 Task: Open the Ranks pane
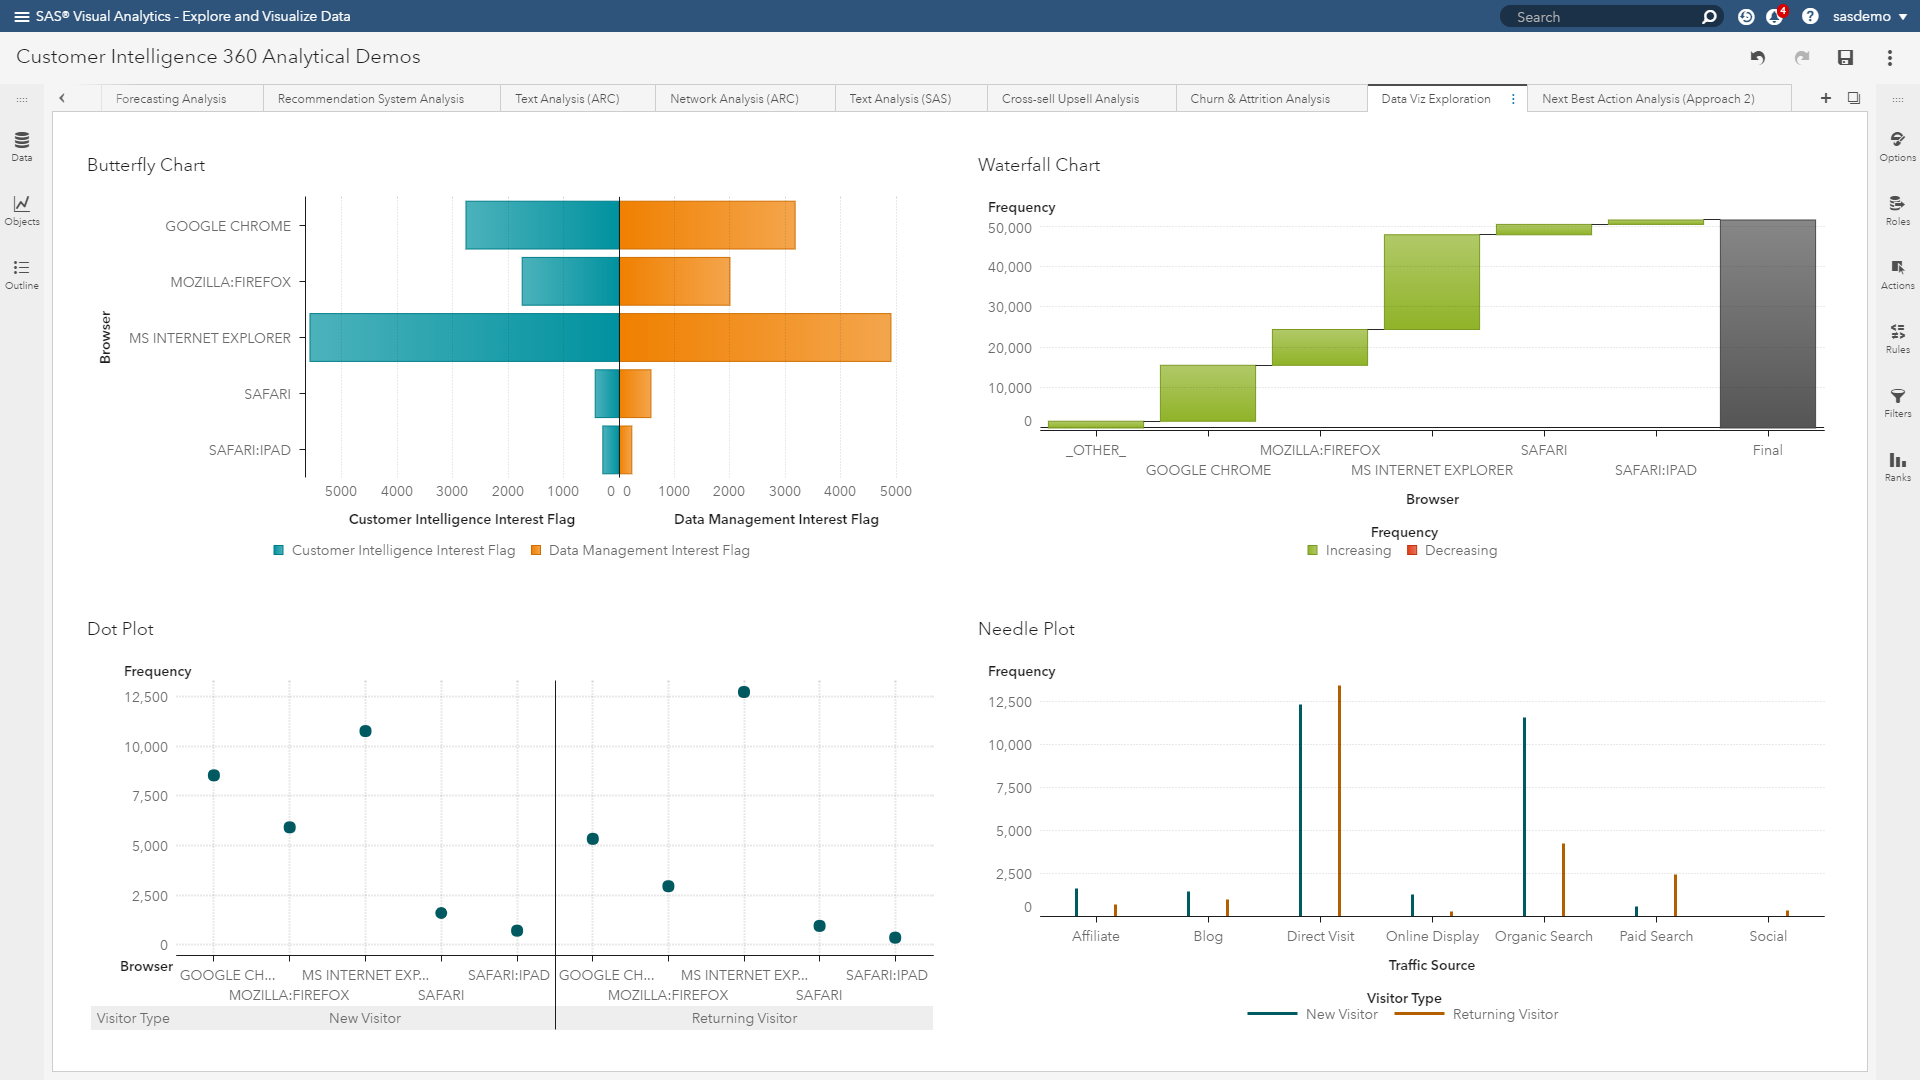click(1897, 466)
